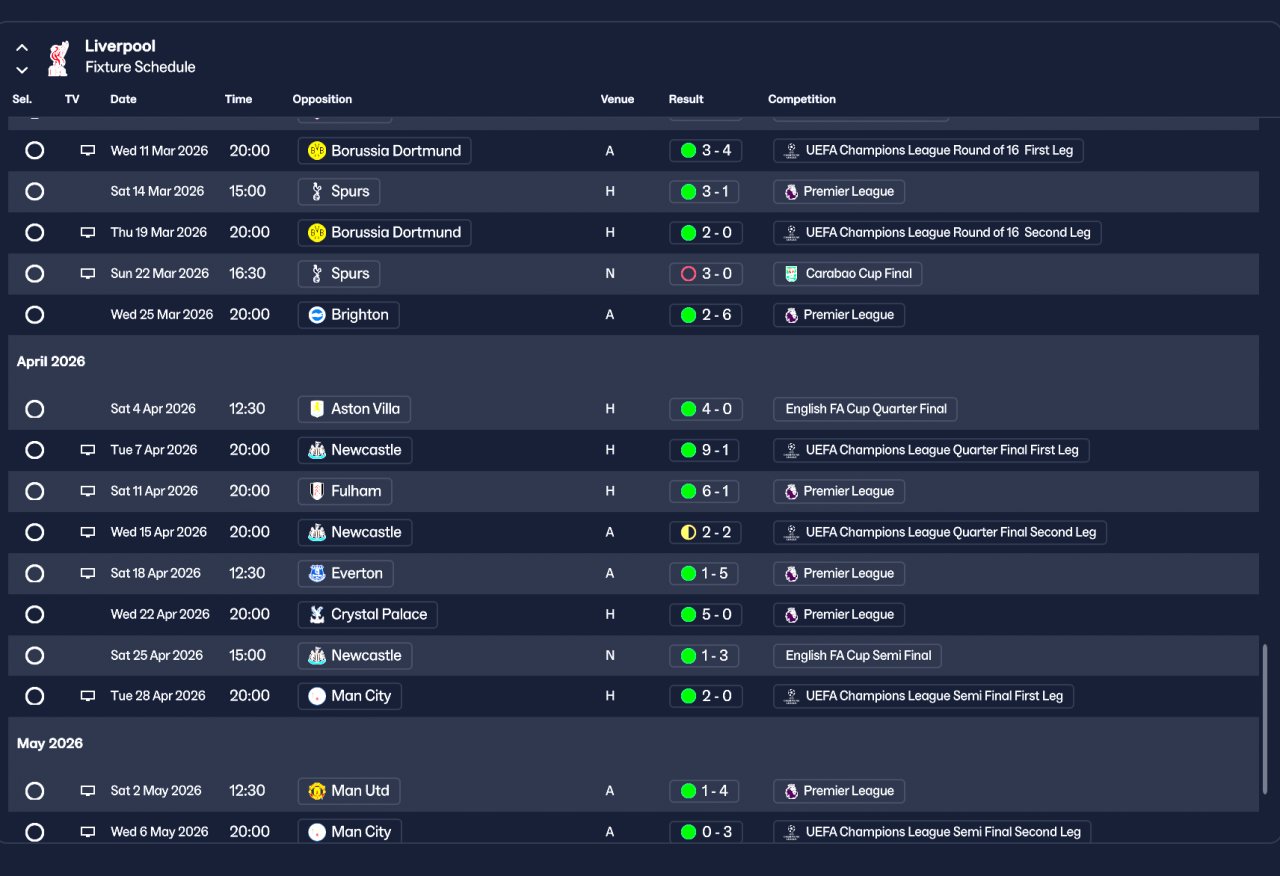Click the TV icon on the Tue 7 Apr row
The image size is (1280, 876).
click(88, 450)
